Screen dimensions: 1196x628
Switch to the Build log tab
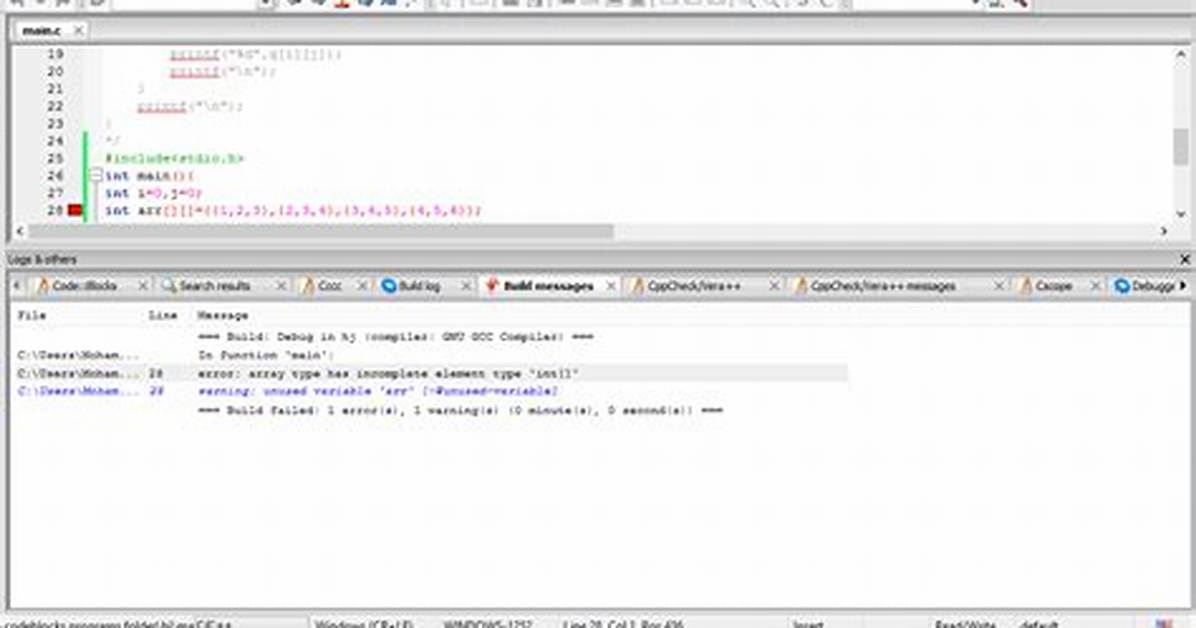click(x=419, y=286)
